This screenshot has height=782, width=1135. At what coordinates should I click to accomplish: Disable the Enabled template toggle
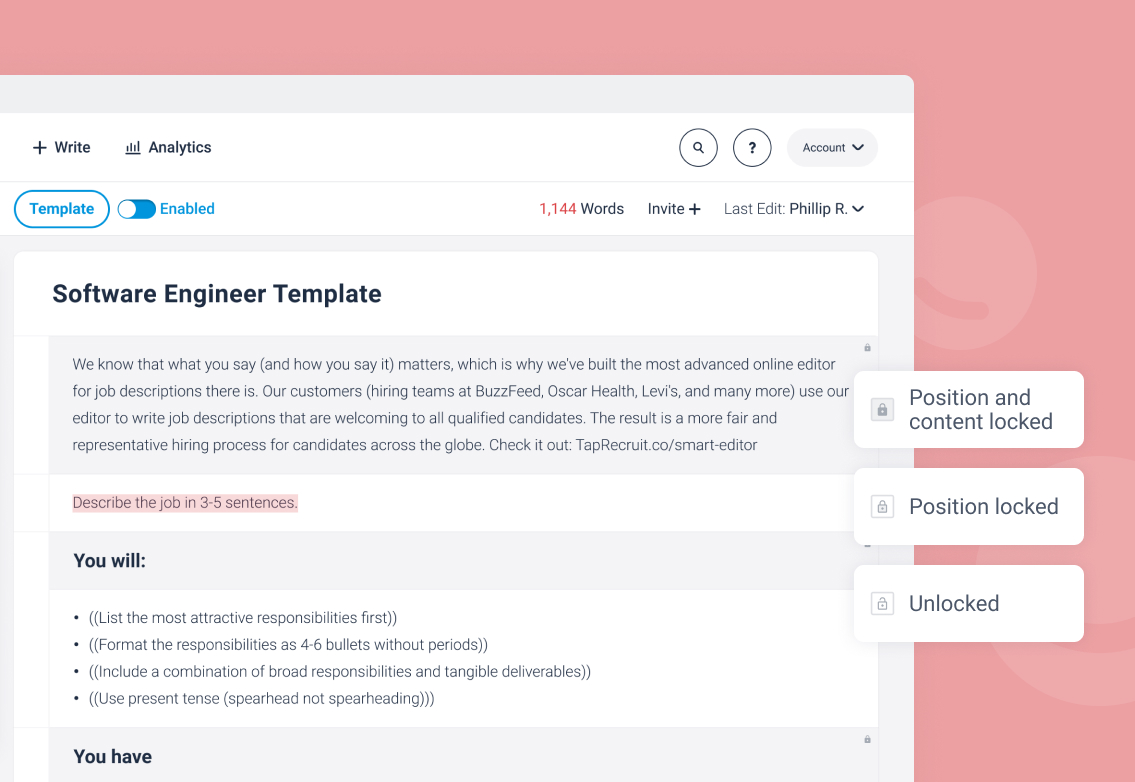[136, 208]
